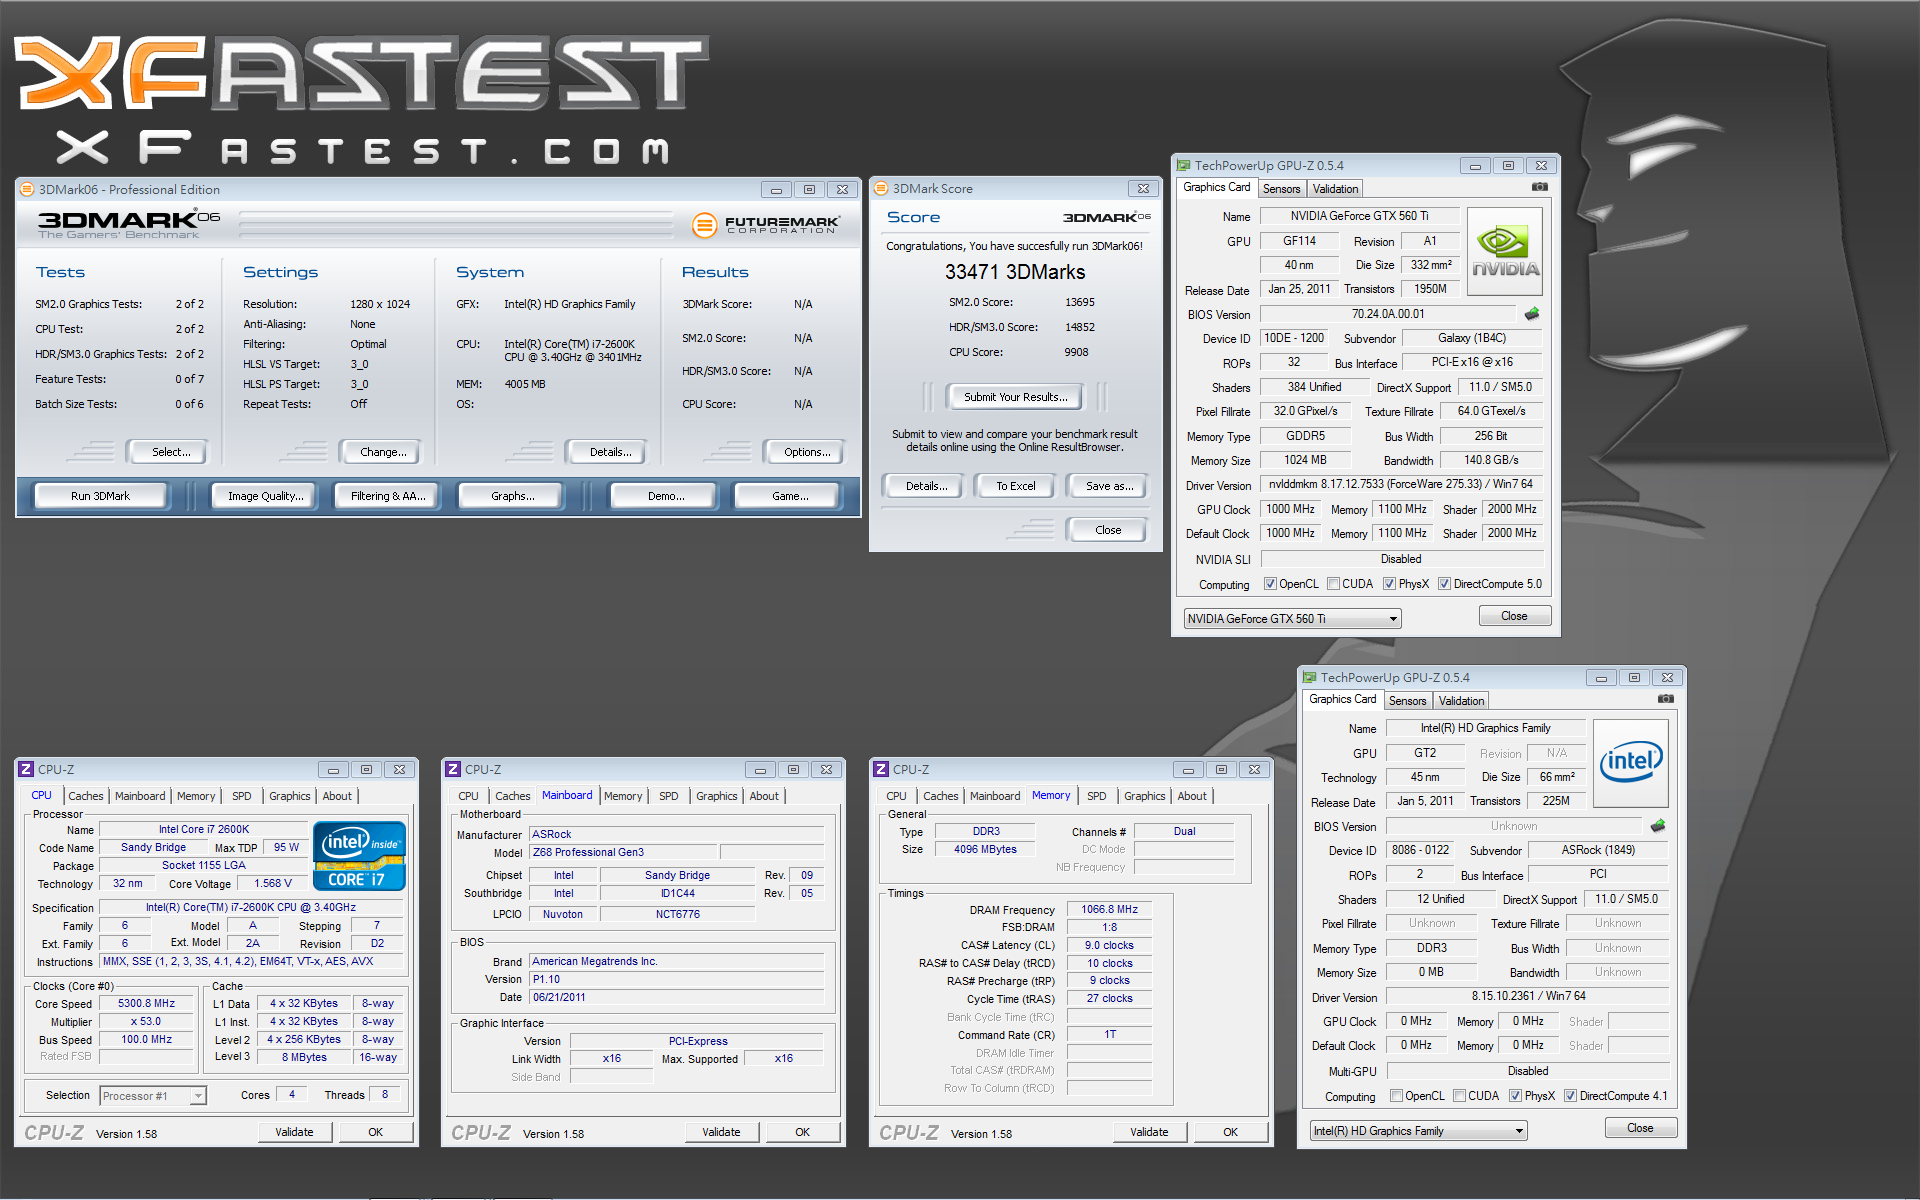Image resolution: width=1920 pixels, height=1200 pixels.
Task: Click the Intel logo in the GPU-Z window
Action: (1631, 763)
